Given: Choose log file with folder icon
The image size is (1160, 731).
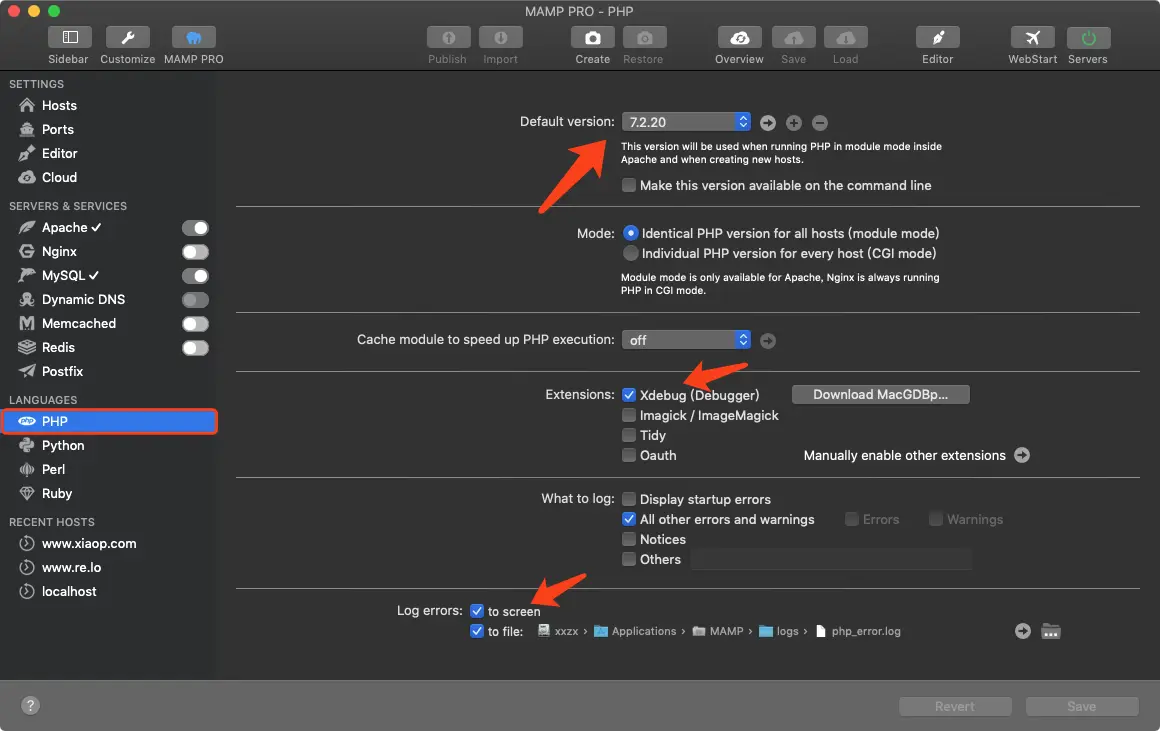Looking at the screenshot, I should 1051,631.
